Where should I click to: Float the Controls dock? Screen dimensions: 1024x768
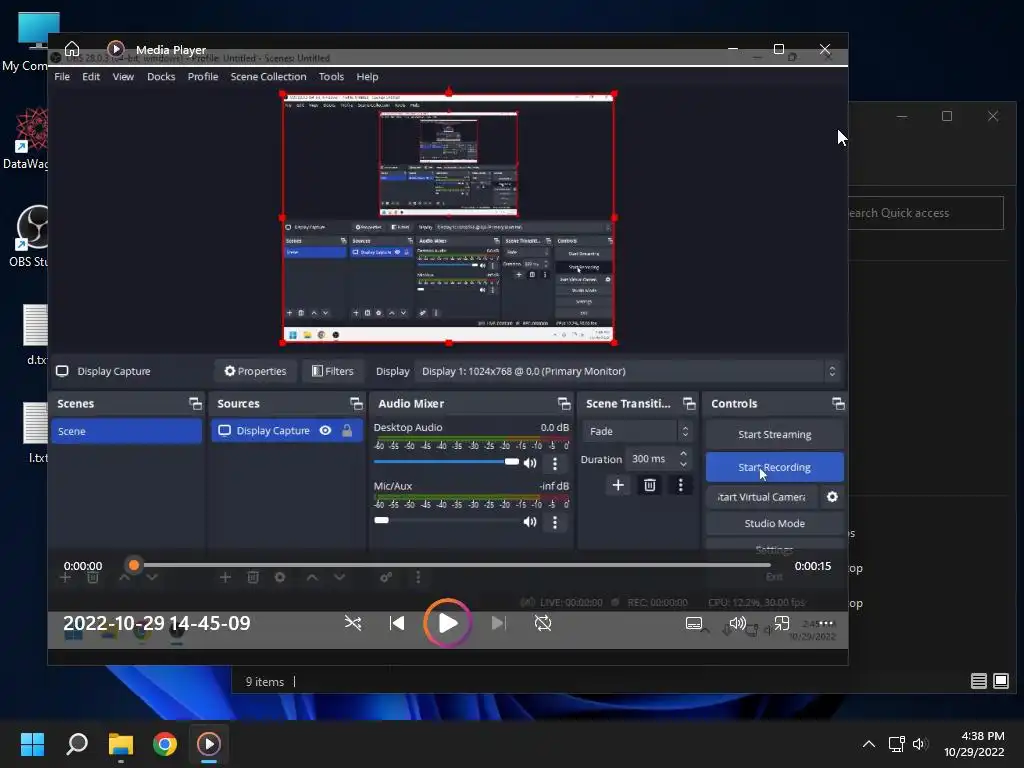839,404
